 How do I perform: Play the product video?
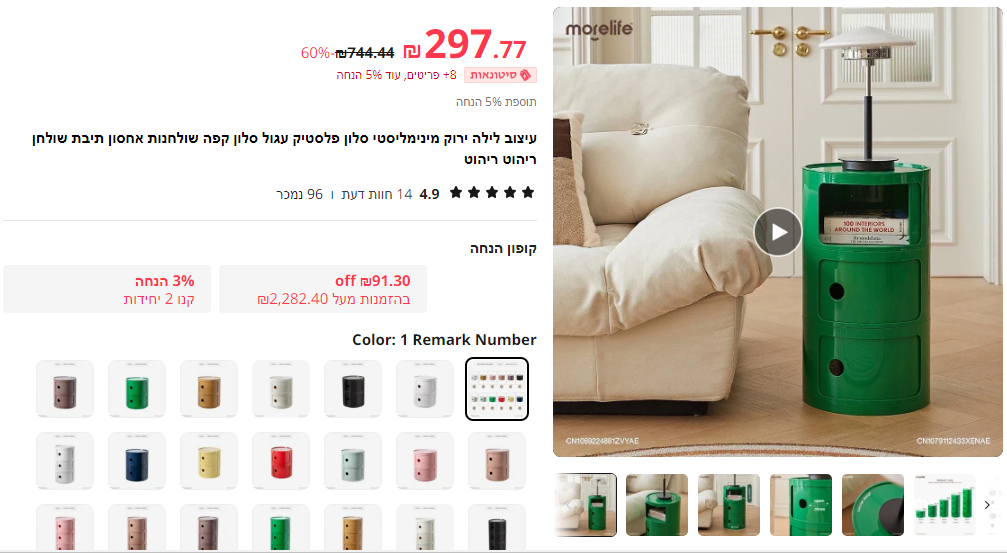(x=778, y=232)
